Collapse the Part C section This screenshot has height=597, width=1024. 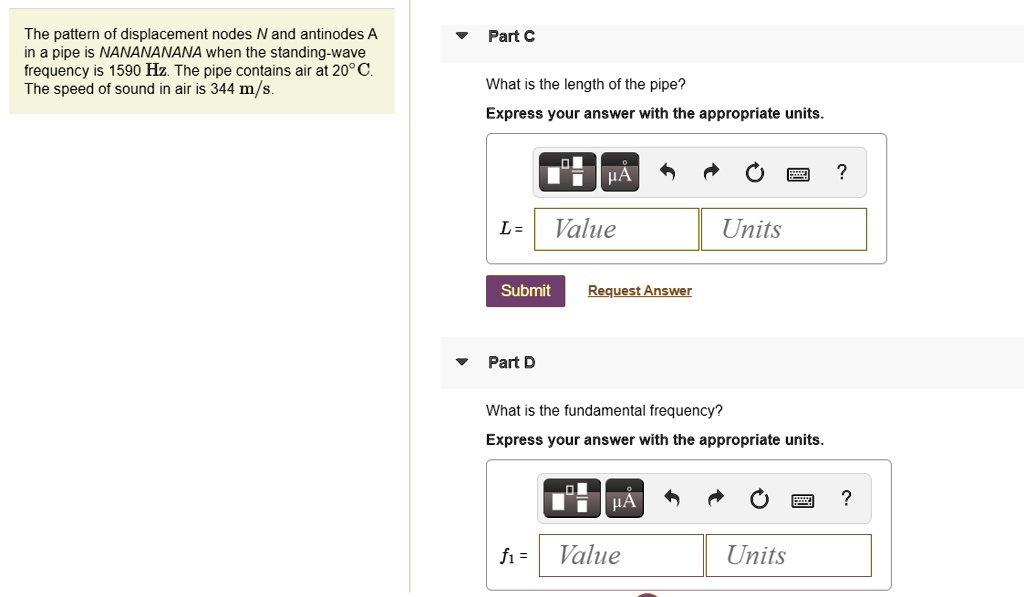[461, 35]
